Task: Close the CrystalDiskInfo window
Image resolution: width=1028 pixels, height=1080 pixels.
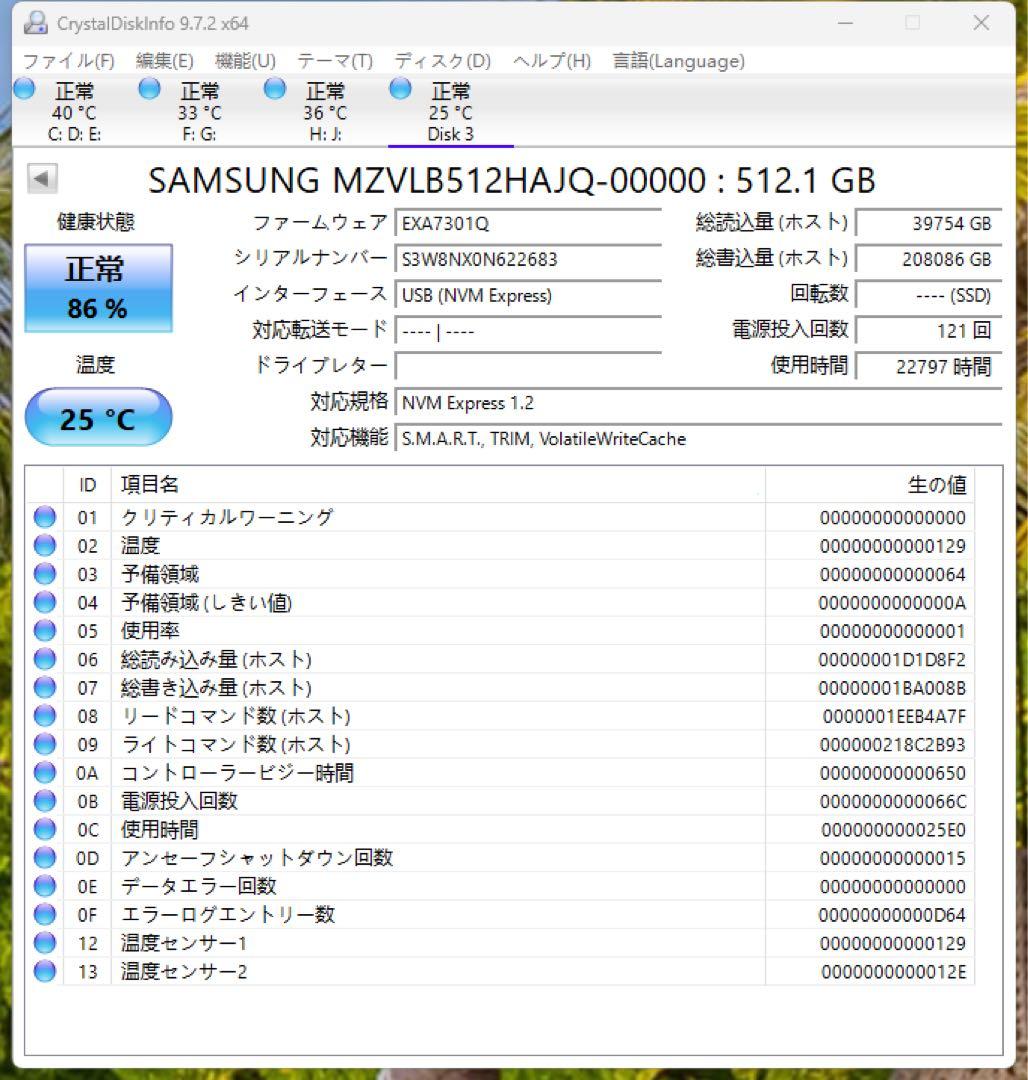Action: pyautogui.click(x=981, y=23)
